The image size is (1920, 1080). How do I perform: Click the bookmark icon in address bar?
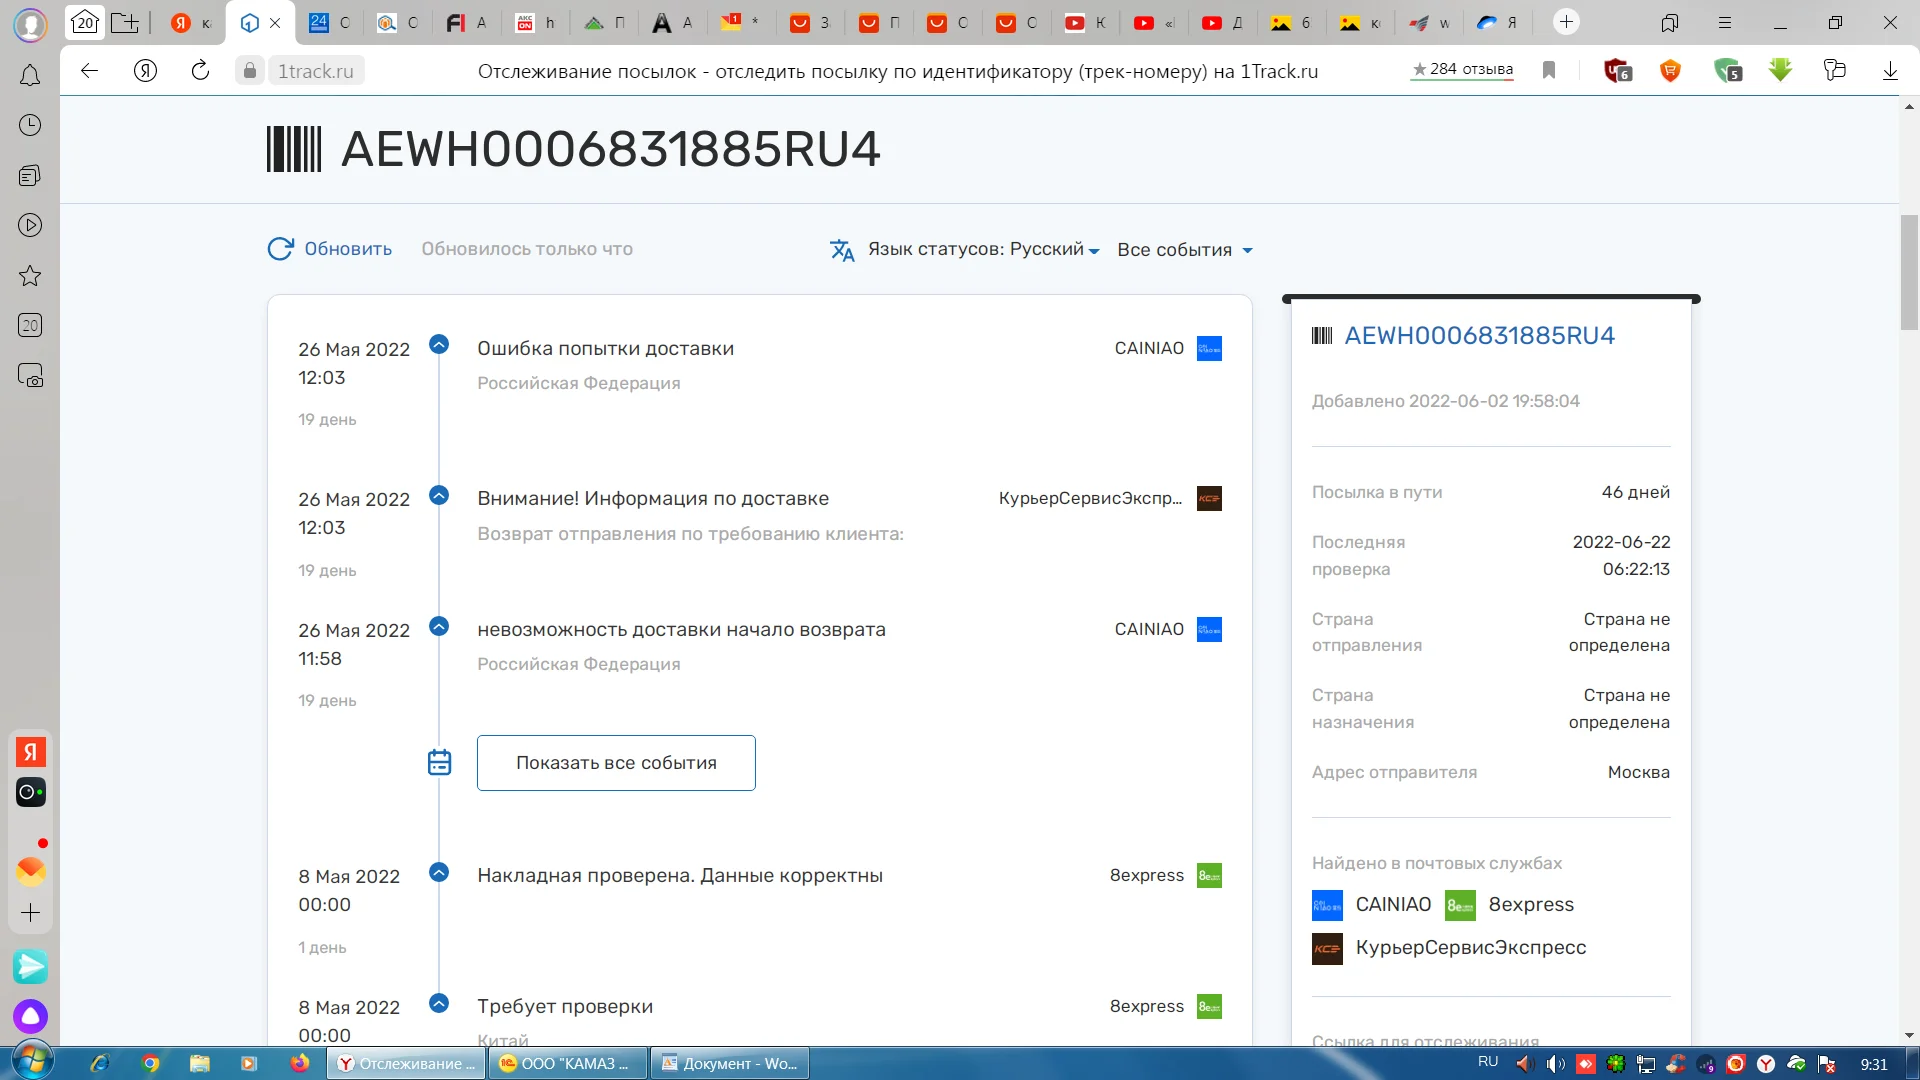[1549, 70]
